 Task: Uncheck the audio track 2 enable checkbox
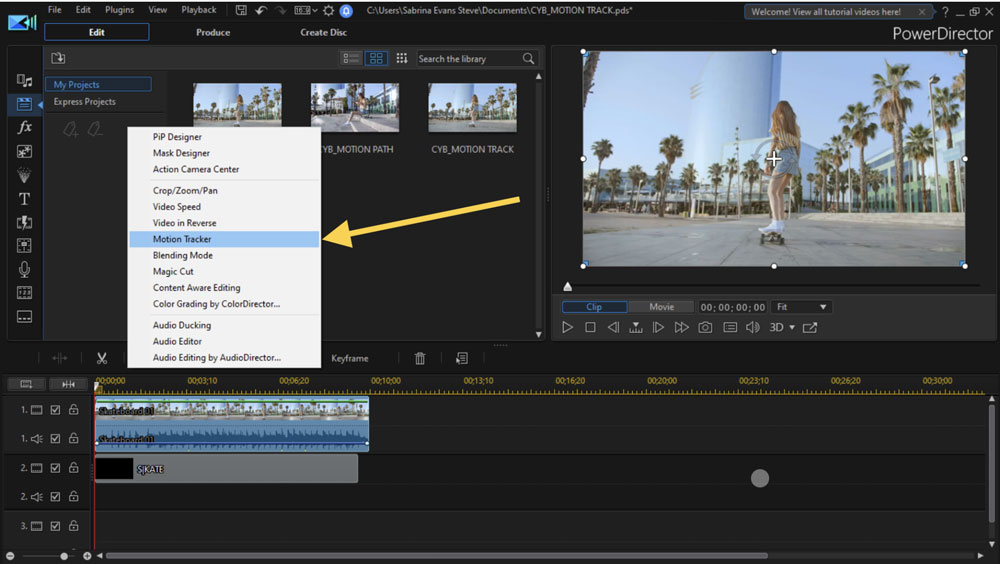point(56,497)
